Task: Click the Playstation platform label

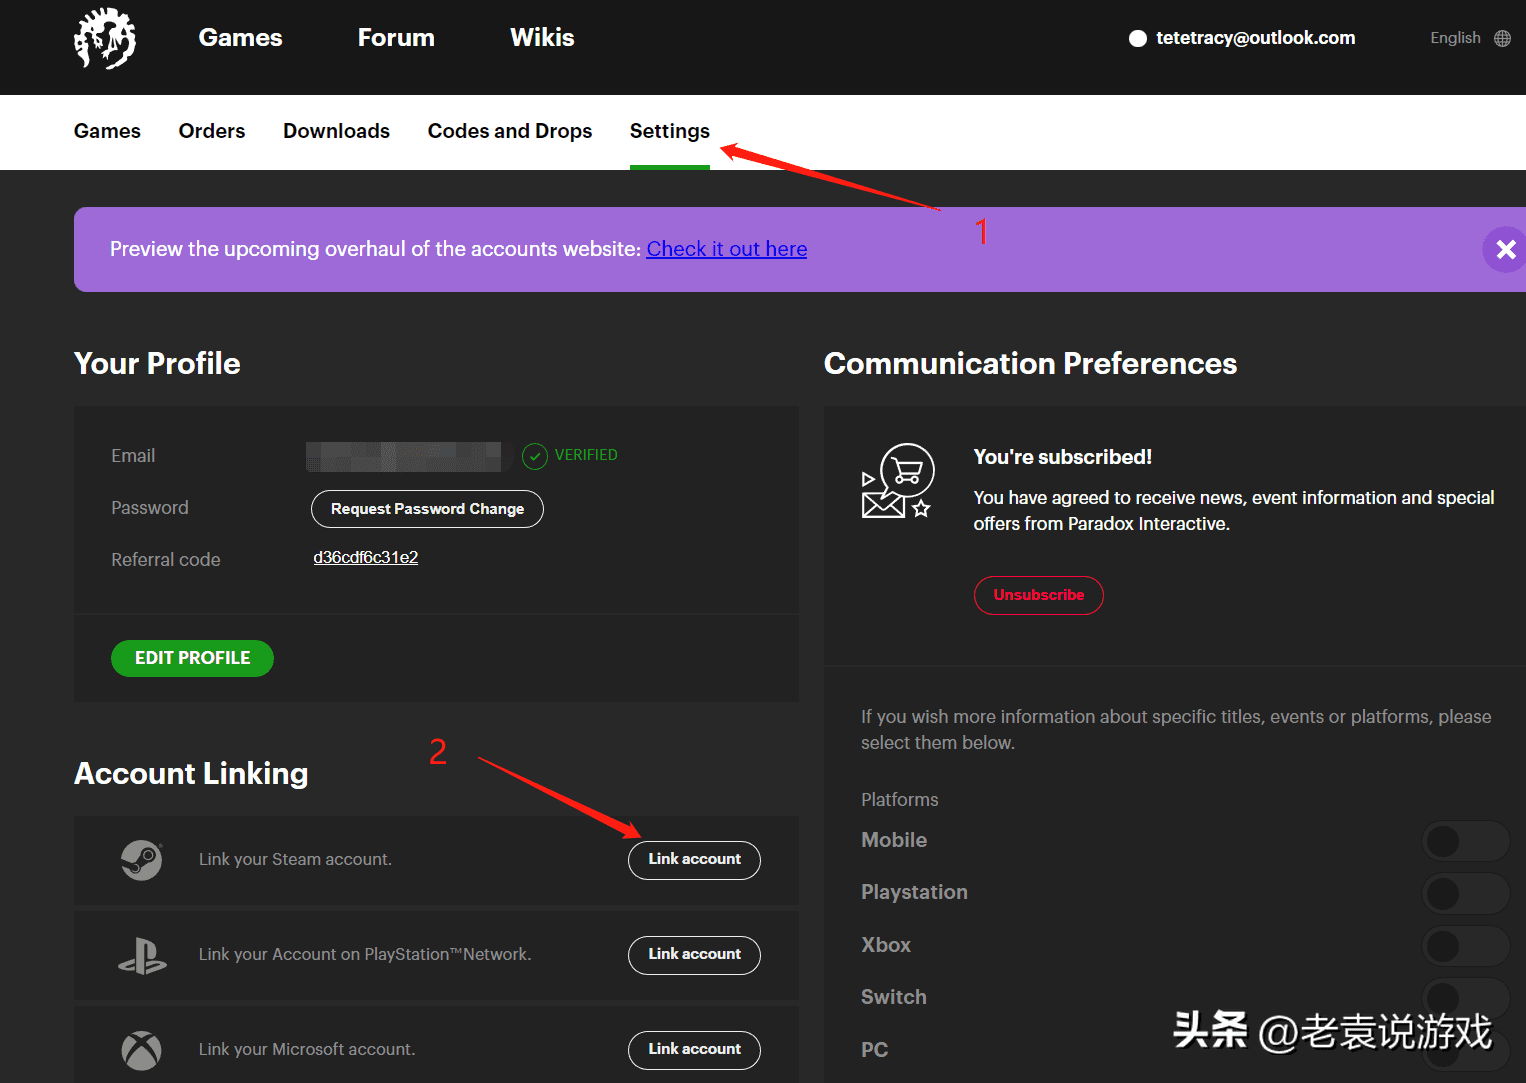Action: click(914, 893)
